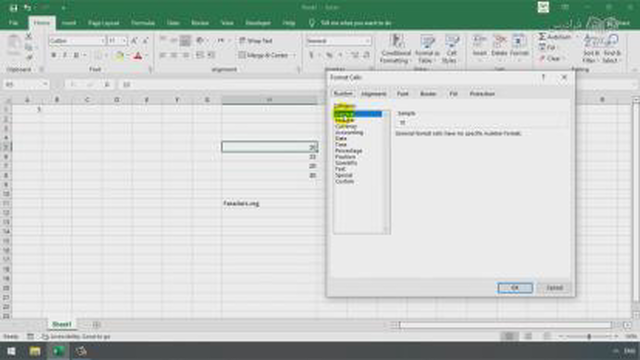Open the Formulas ribbon tab

click(143, 23)
